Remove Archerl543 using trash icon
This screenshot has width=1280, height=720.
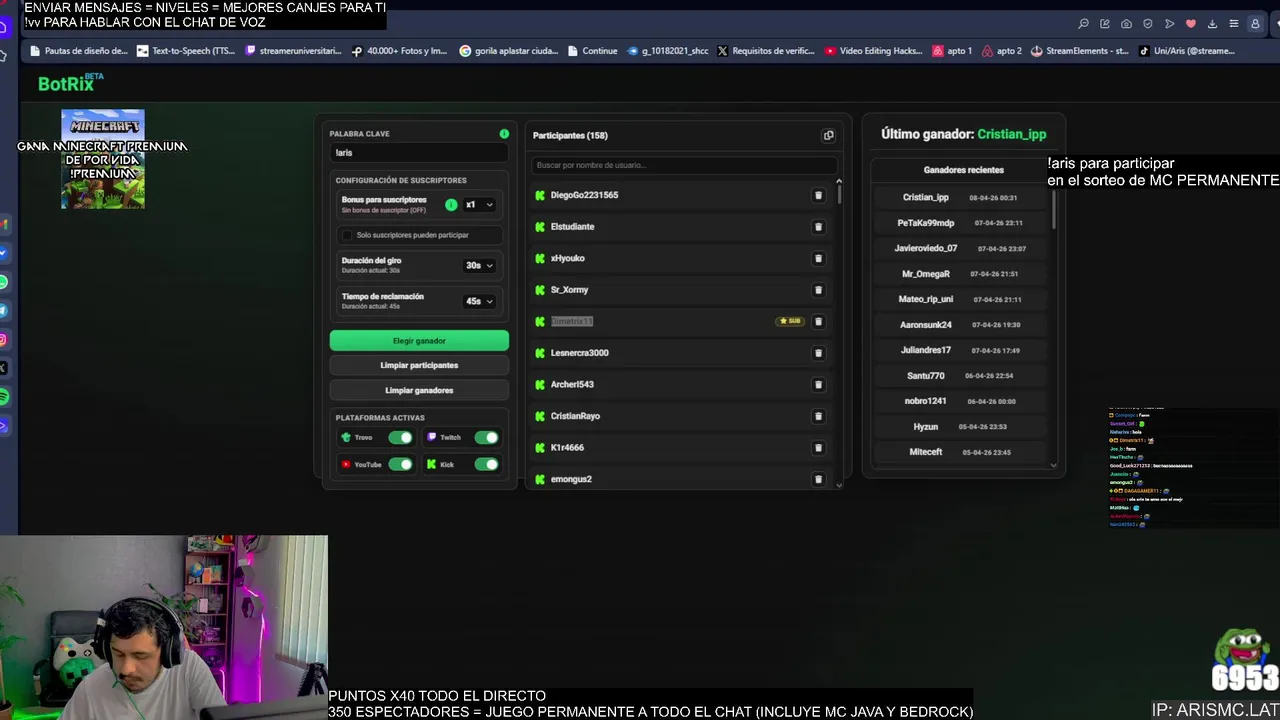[818, 385]
